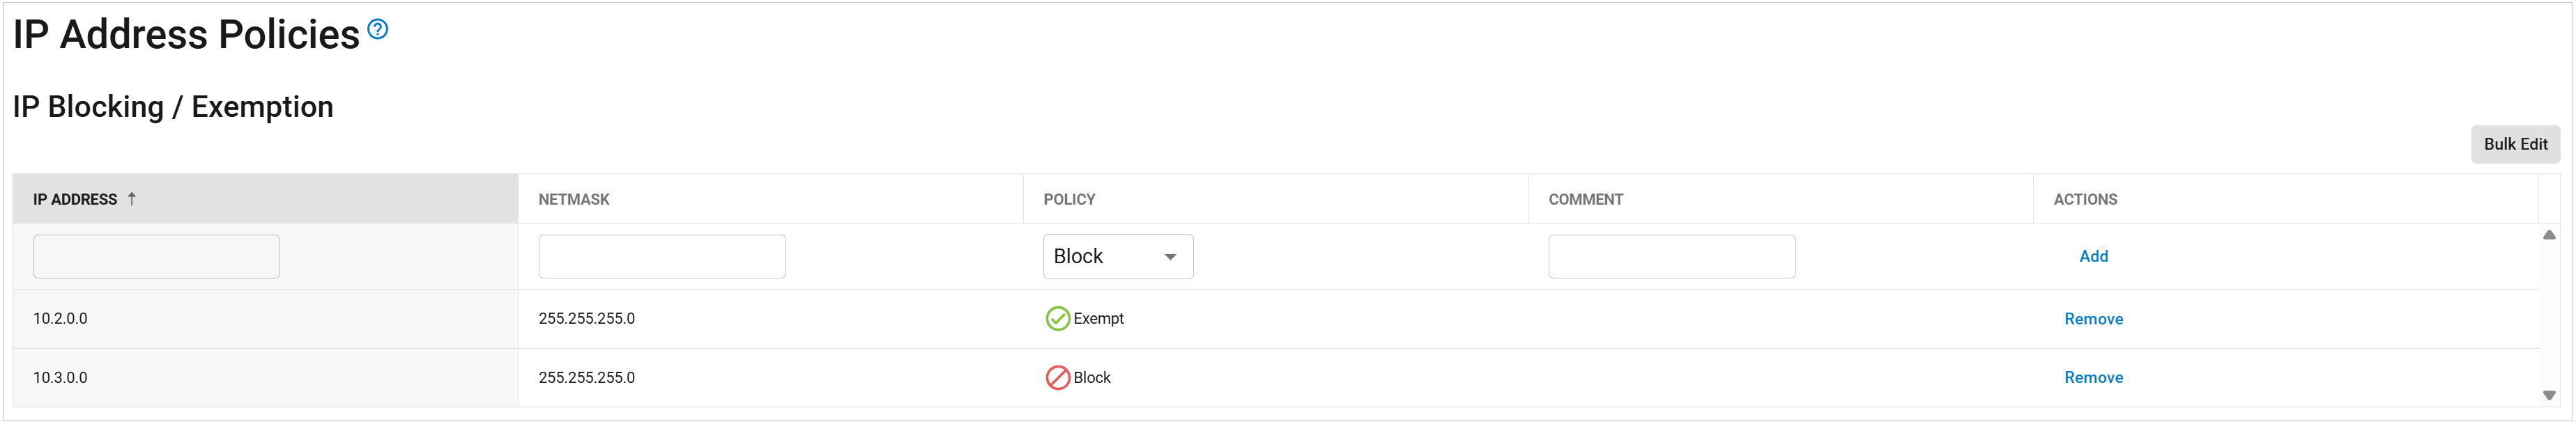Screen dimensions: 2576x424
Task: Open help icon next to IP Address Policies
Action: (377, 29)
